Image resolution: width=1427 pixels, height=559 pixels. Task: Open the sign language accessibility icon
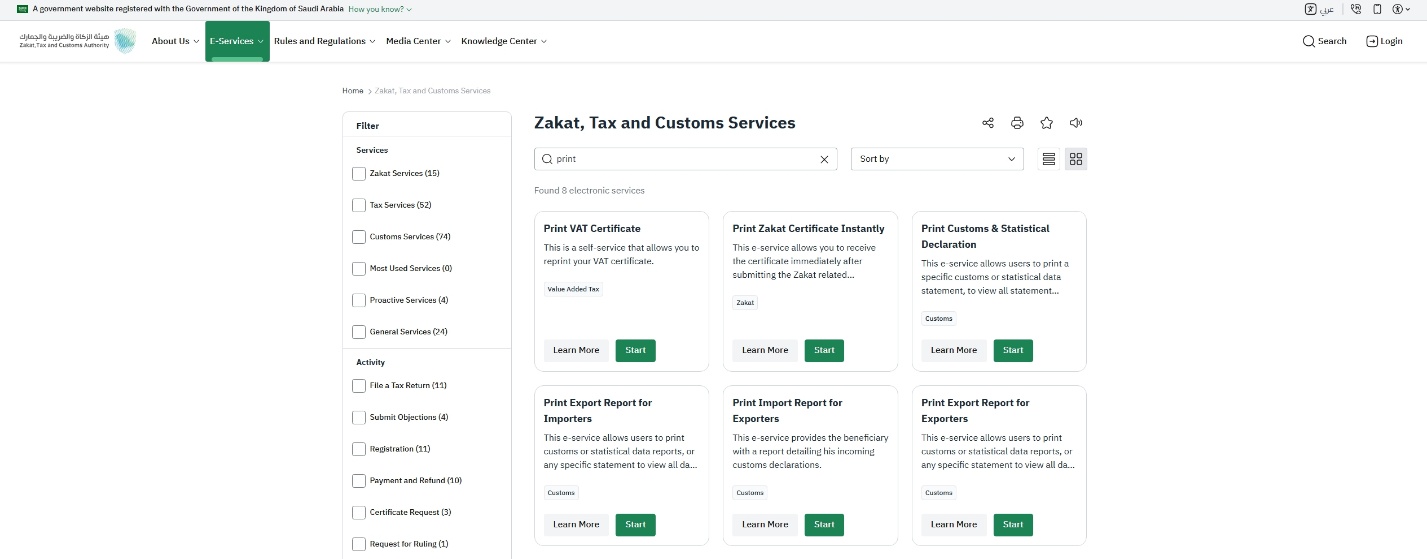pos(1311,9)
